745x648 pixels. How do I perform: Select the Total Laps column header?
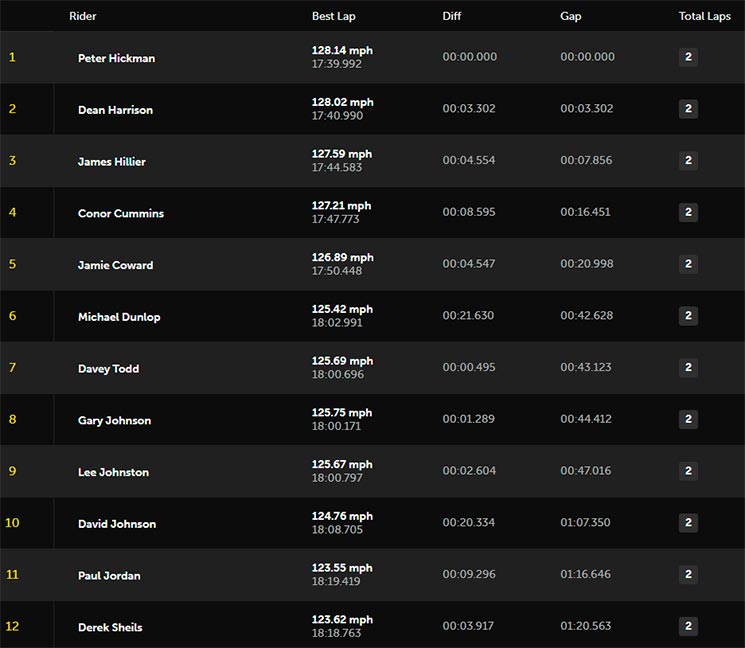pos(705,16)
